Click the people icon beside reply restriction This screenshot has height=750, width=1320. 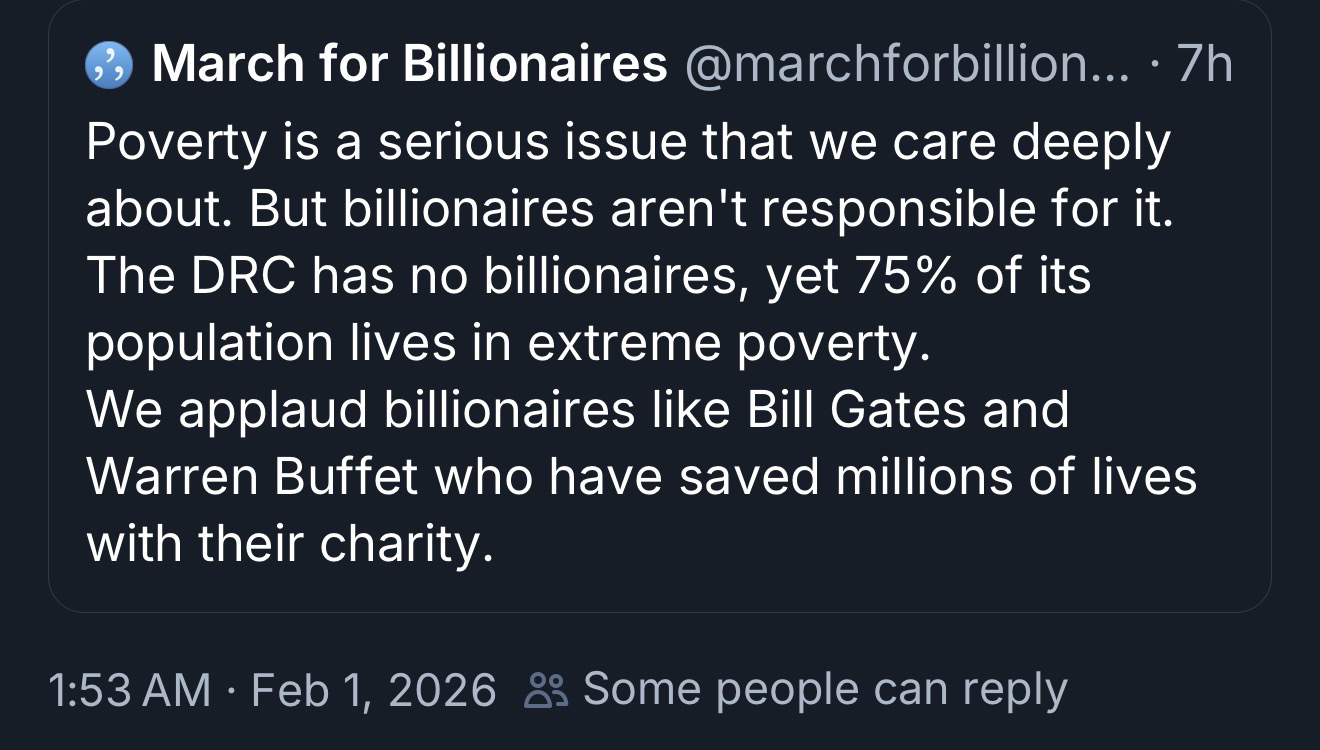(547, 690)
